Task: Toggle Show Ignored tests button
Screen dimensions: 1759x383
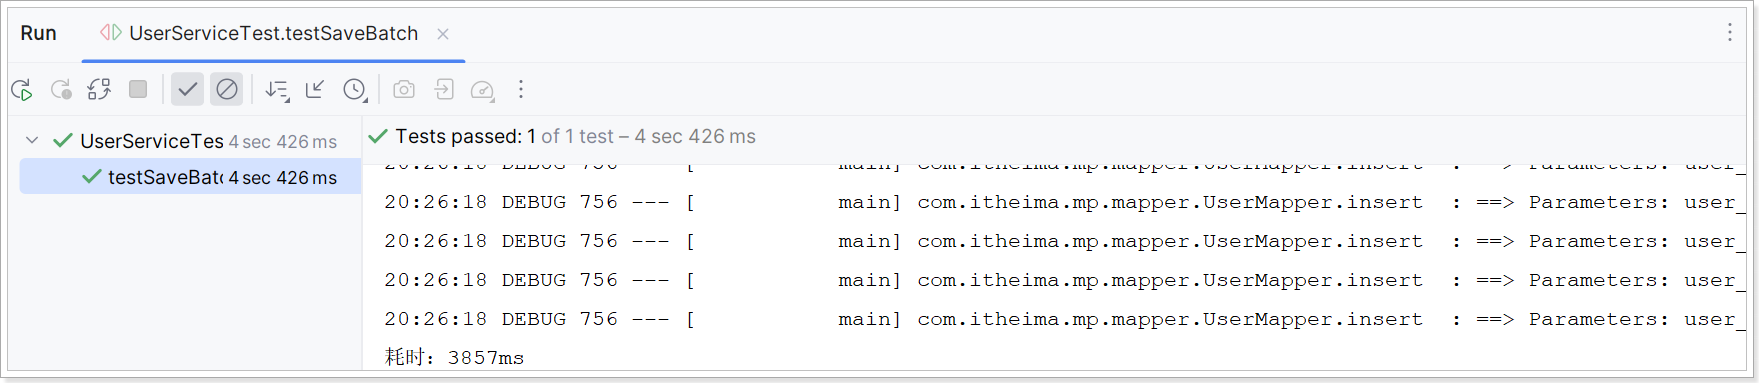Action: pyautogui.click(x=227, y=89)
